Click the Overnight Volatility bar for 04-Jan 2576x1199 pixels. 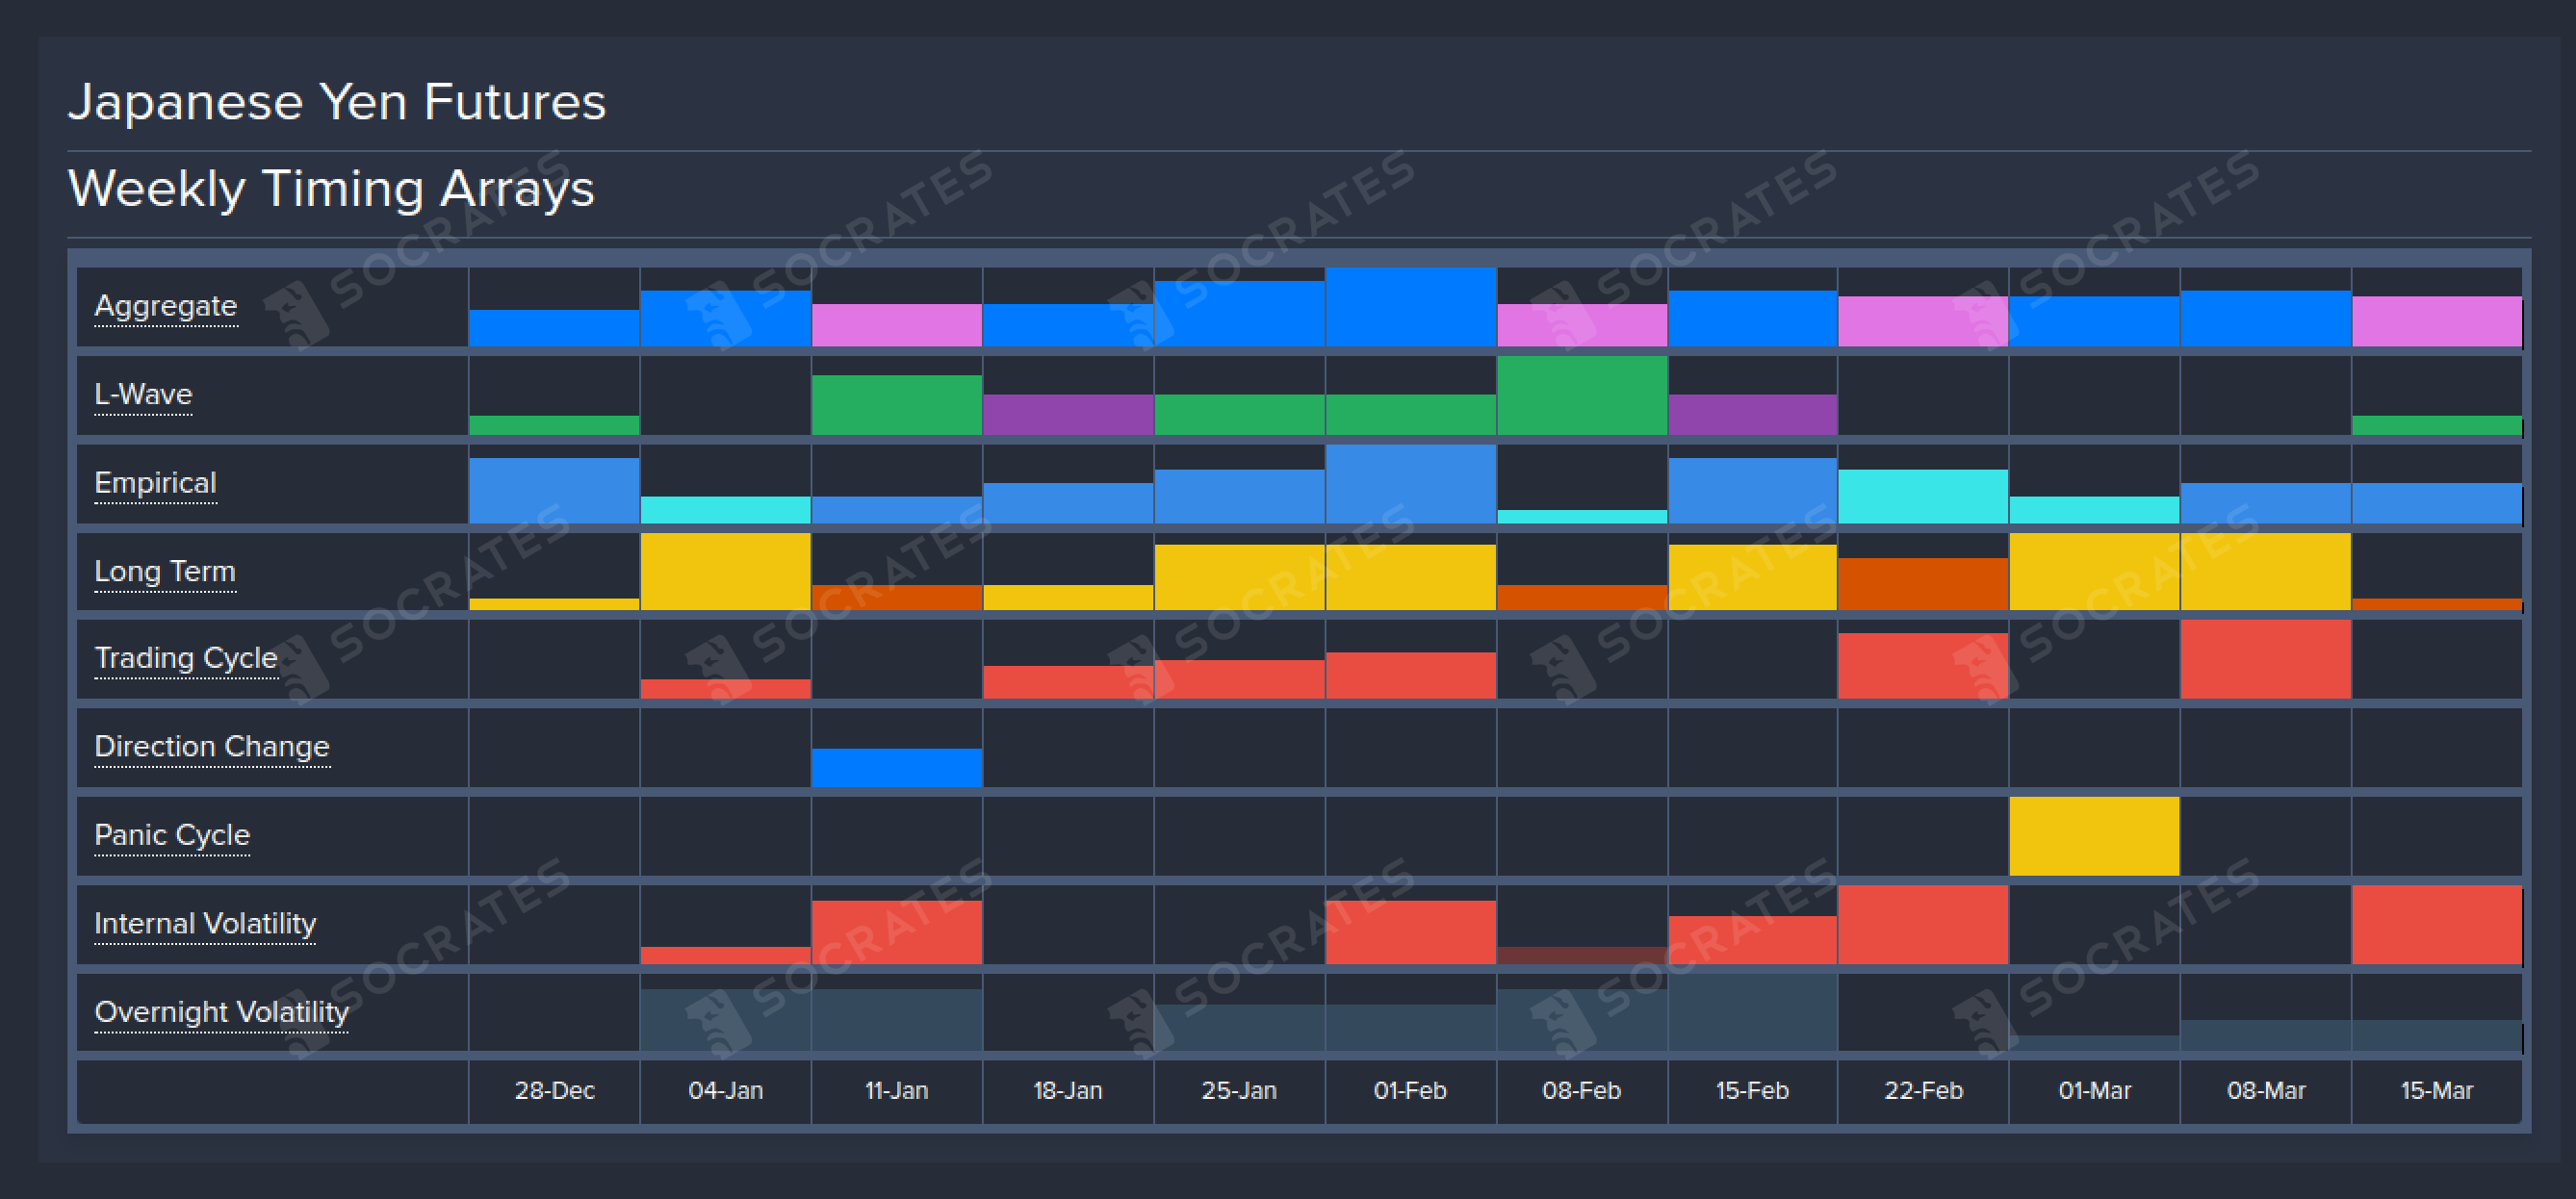point(725,1020)
